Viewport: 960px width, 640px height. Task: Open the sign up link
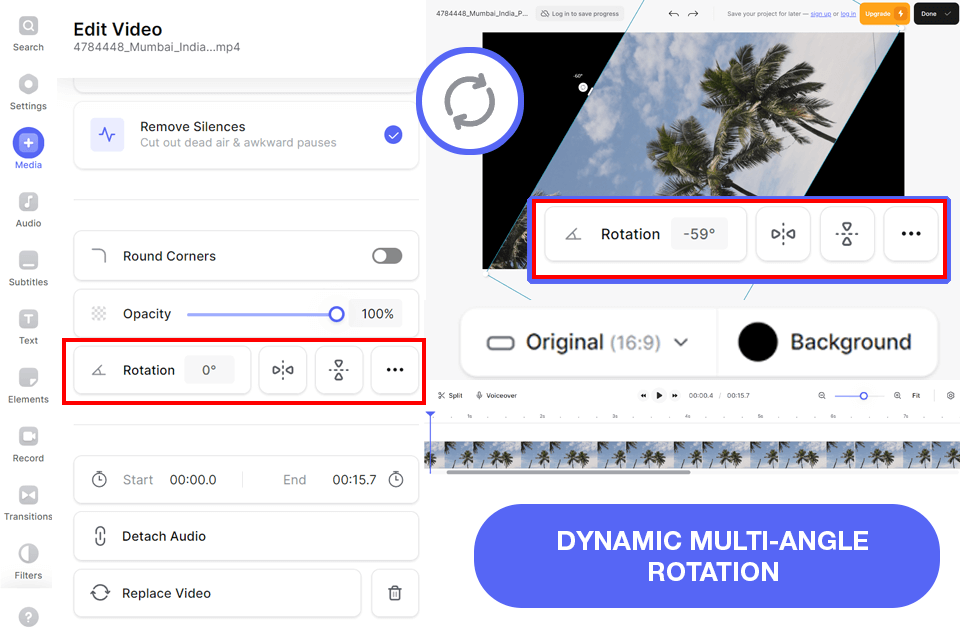[x=820, y=13]
